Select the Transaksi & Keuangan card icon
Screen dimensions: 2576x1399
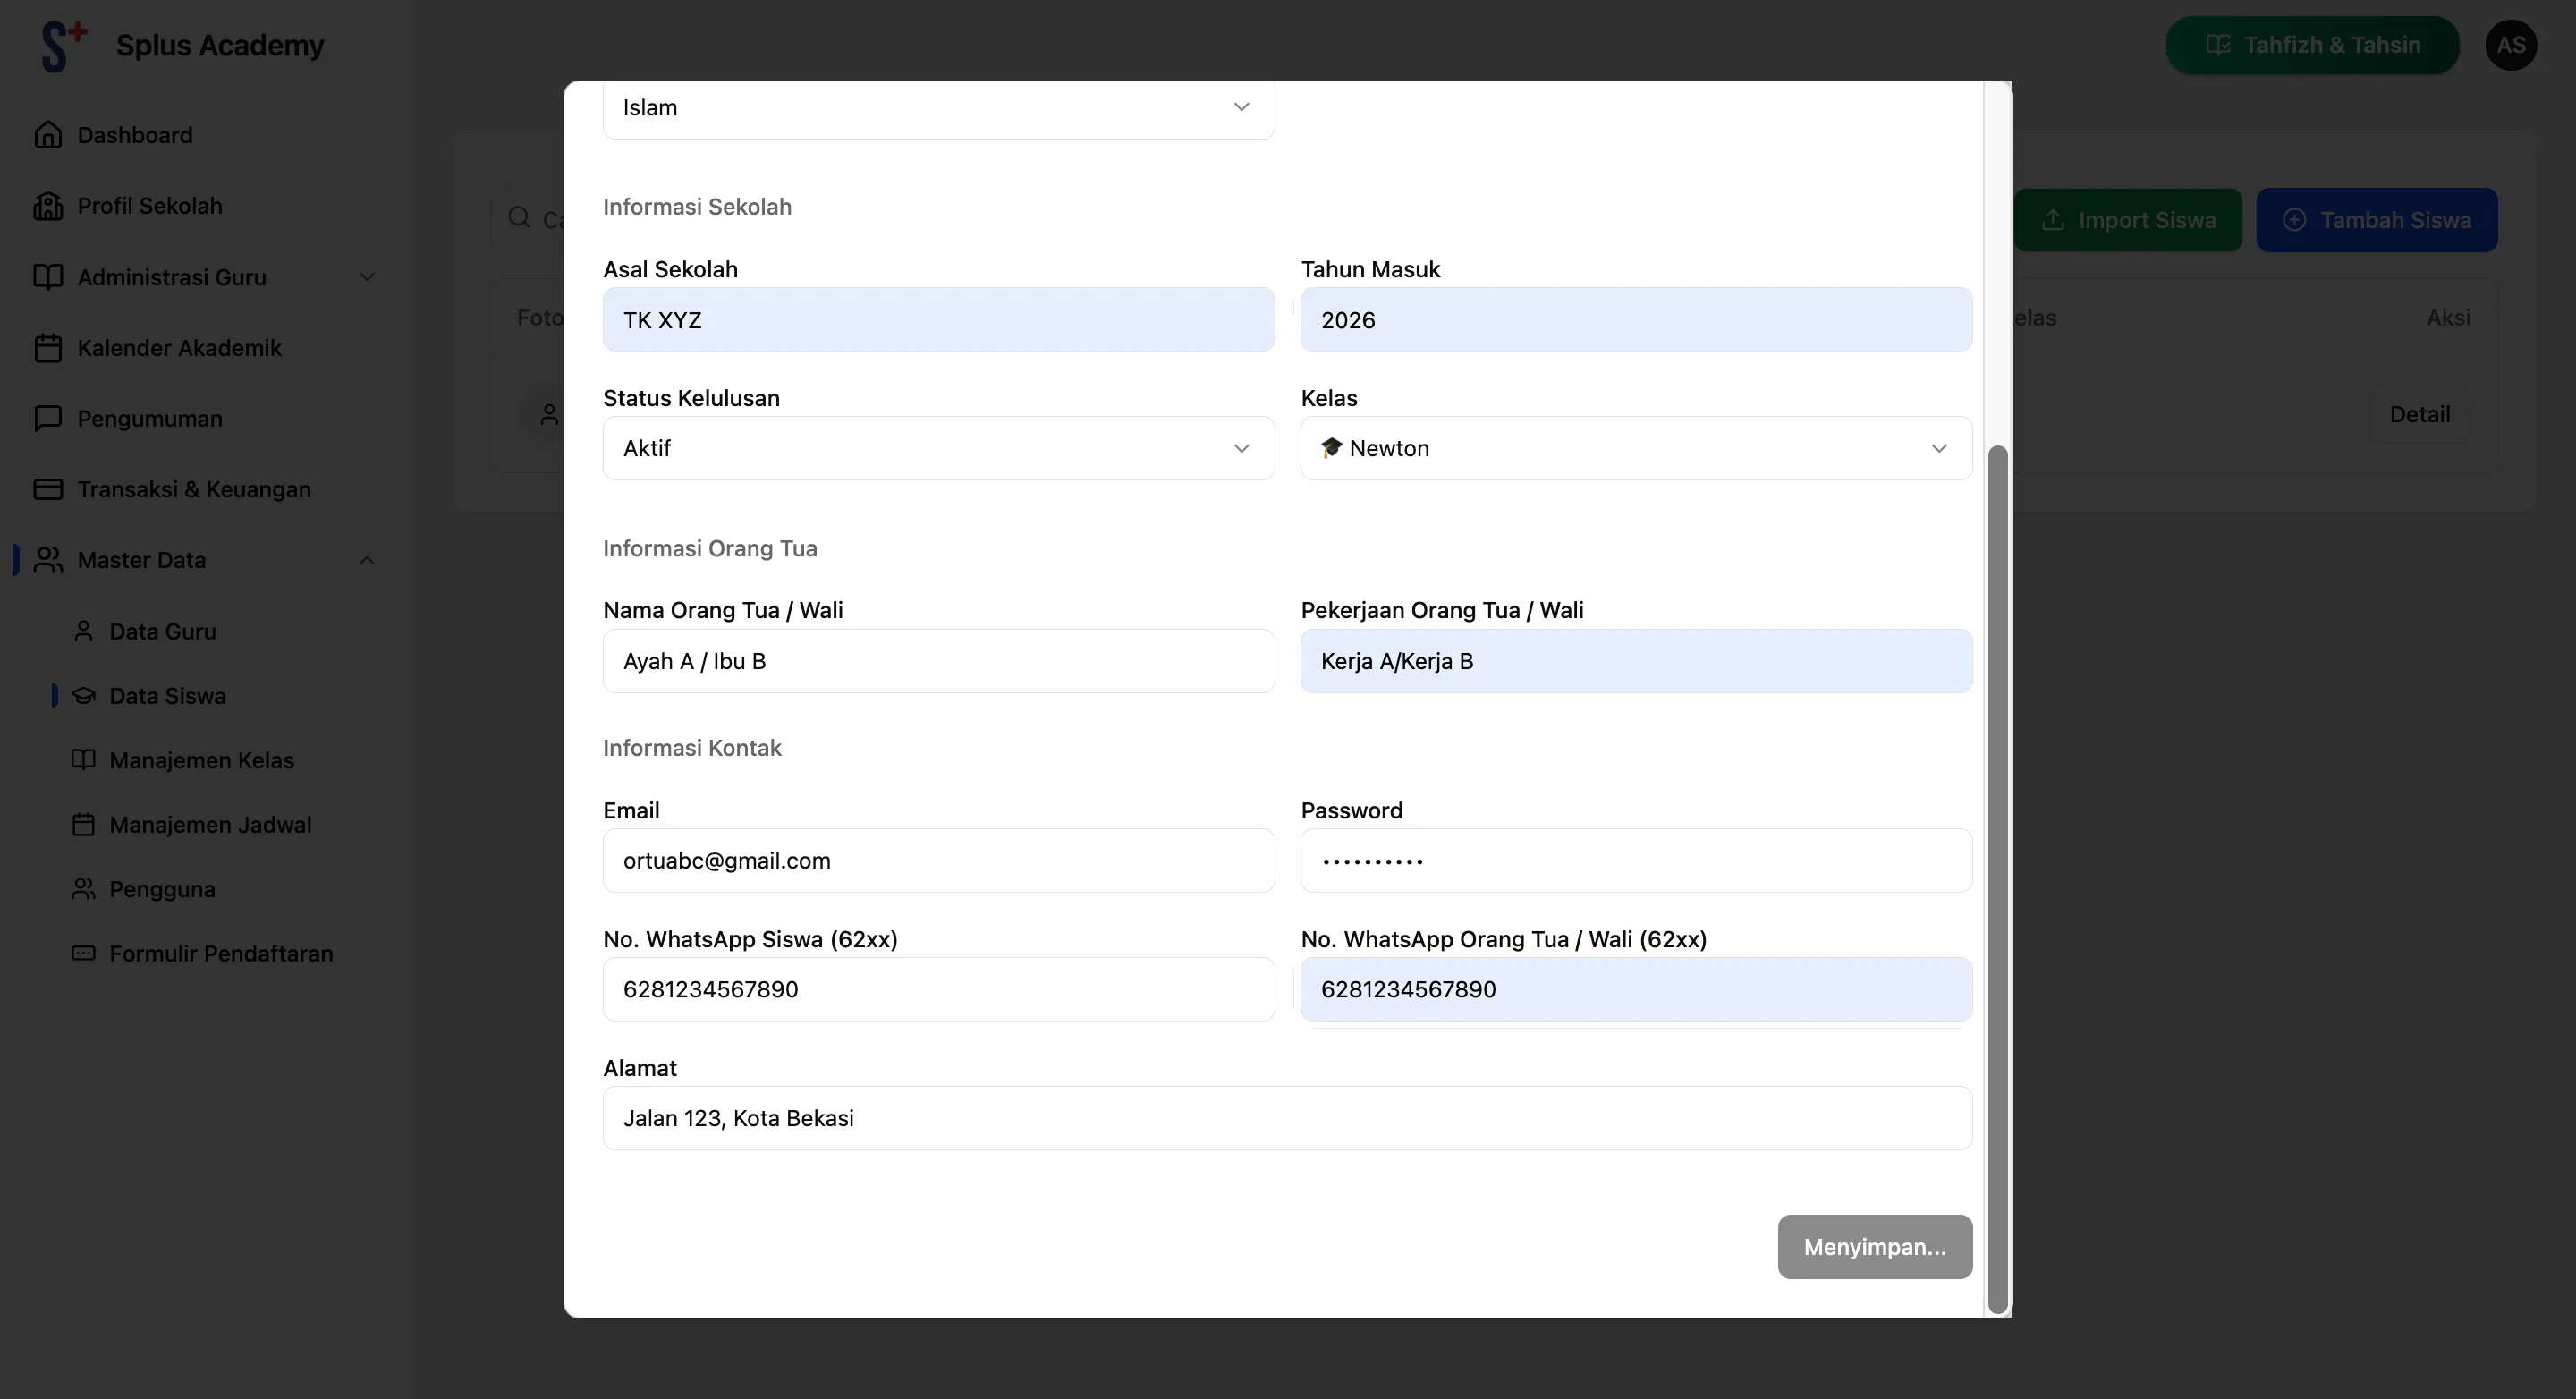[x=49, y=489]
